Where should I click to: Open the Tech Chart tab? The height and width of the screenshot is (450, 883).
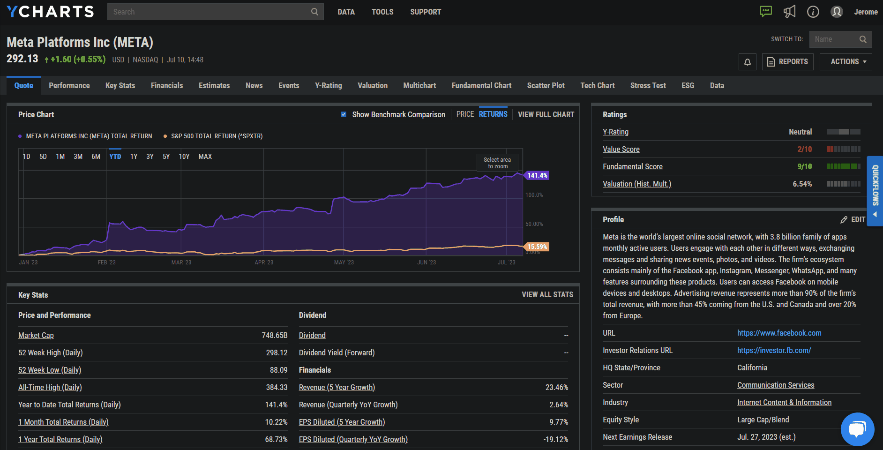click(x=597, y=86)
